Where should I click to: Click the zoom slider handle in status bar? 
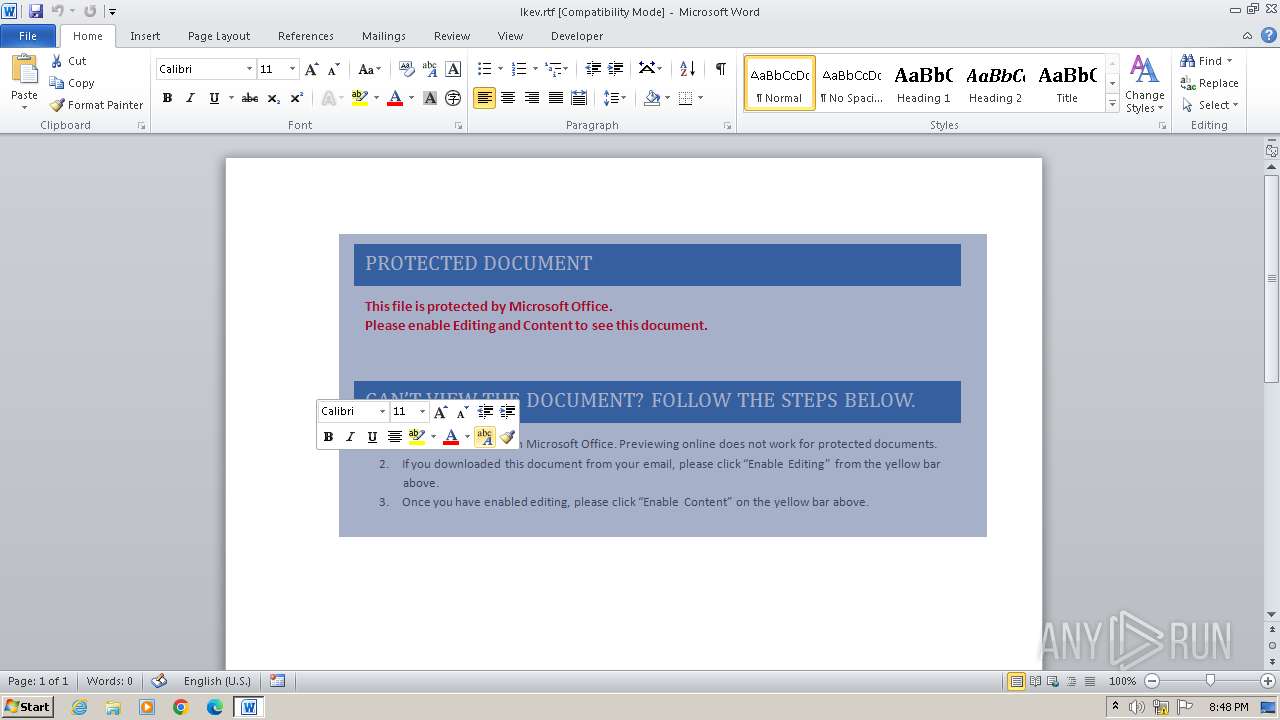pyautogui.click(x=1210, y=681)
